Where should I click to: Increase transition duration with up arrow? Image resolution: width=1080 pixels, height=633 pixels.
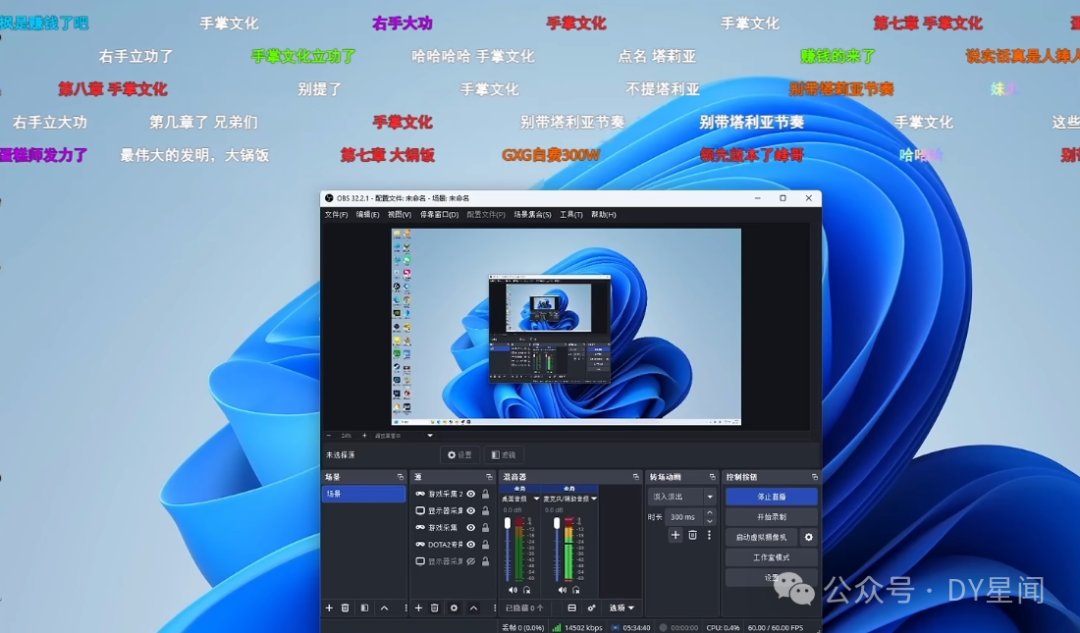pos(709,512)
